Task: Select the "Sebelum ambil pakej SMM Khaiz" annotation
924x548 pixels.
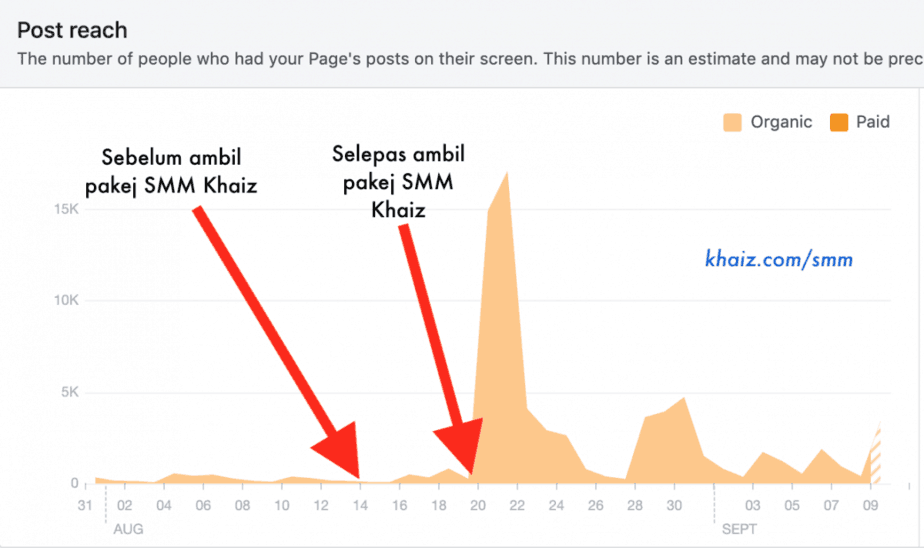Action: pyautogui.click(x=179, y=170)
